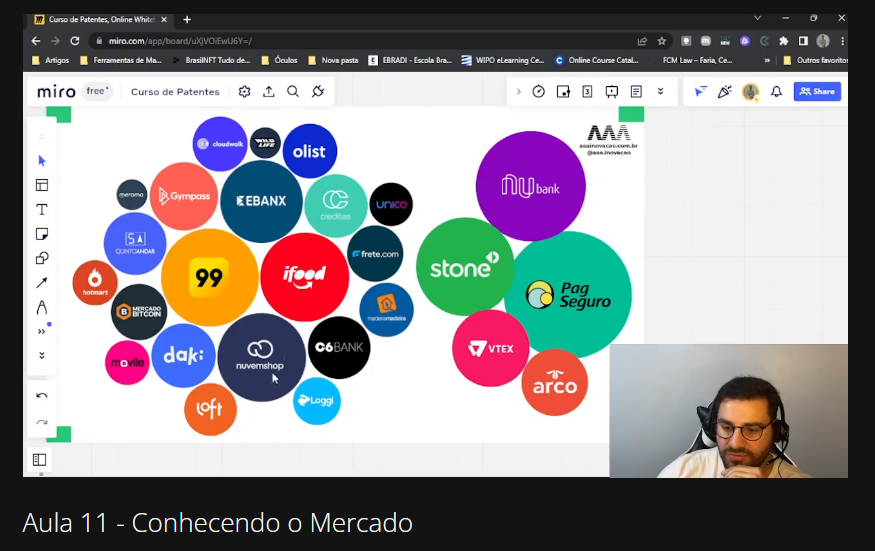Open search on the board
The height and width of the screenshot is (551, 875).
click(293, 92)
